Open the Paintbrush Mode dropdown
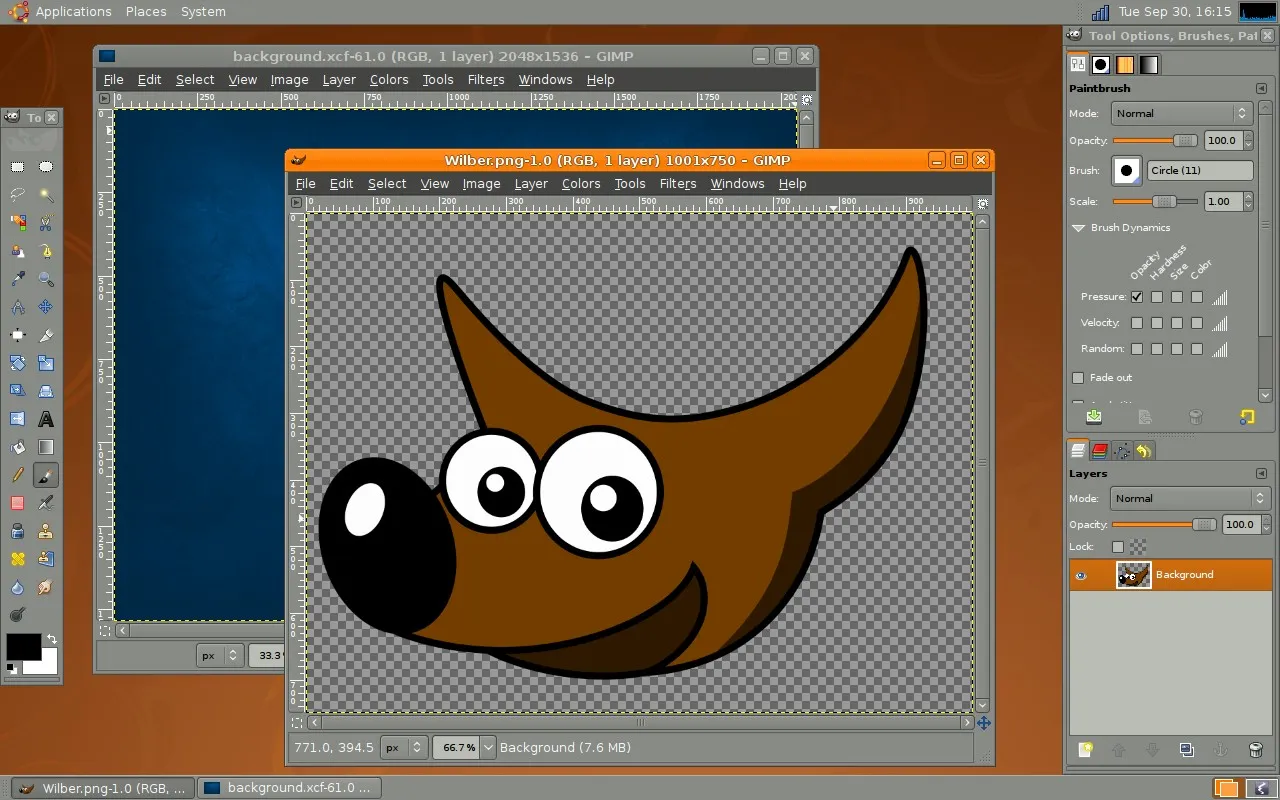 1181,114
